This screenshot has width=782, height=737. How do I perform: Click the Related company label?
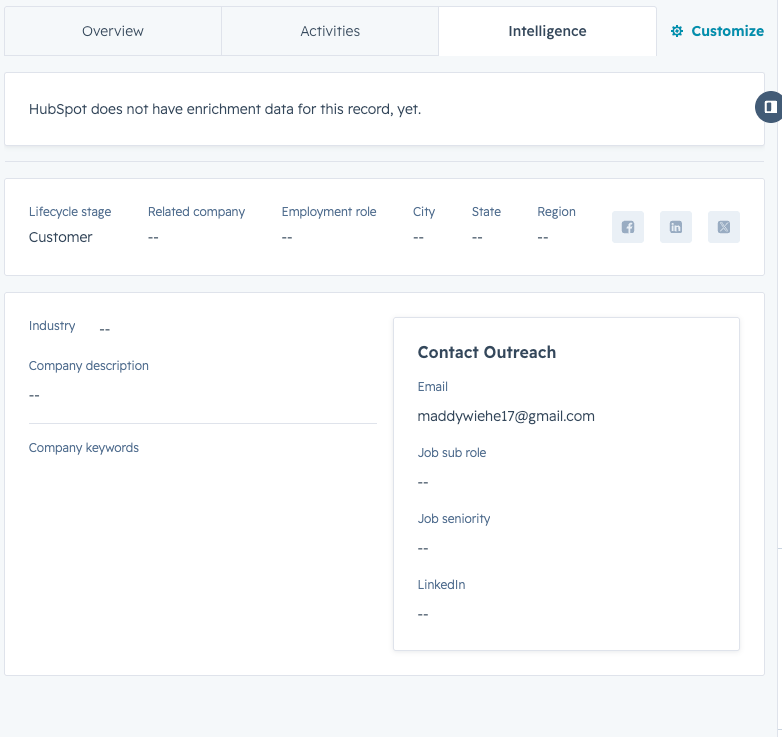[x=196, y=212]
